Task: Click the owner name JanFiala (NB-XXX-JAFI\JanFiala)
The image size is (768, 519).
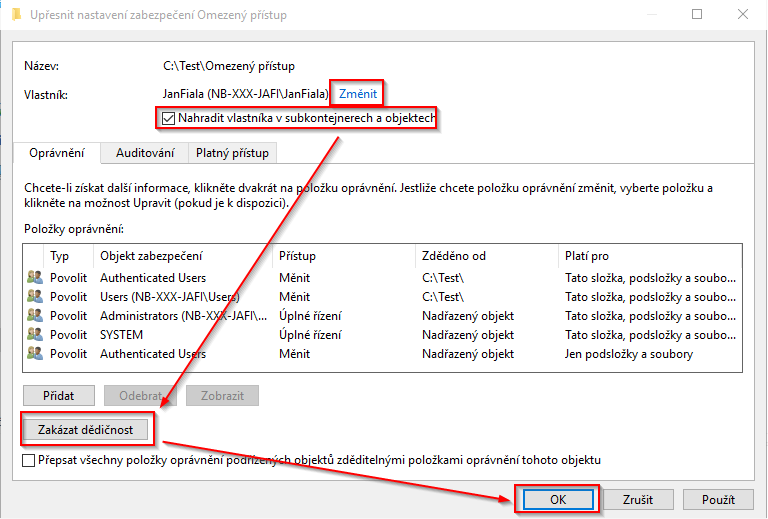Action: (x=245, y=94)
